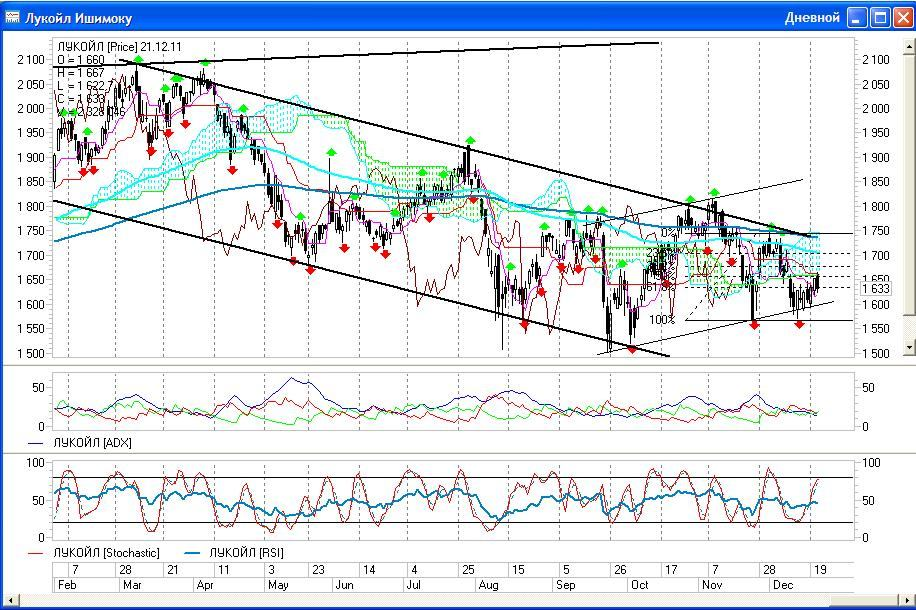This screenshot has height=610, width=916.
Task: Click the chart window icon in title bar
Action: [x=12, y=18]
